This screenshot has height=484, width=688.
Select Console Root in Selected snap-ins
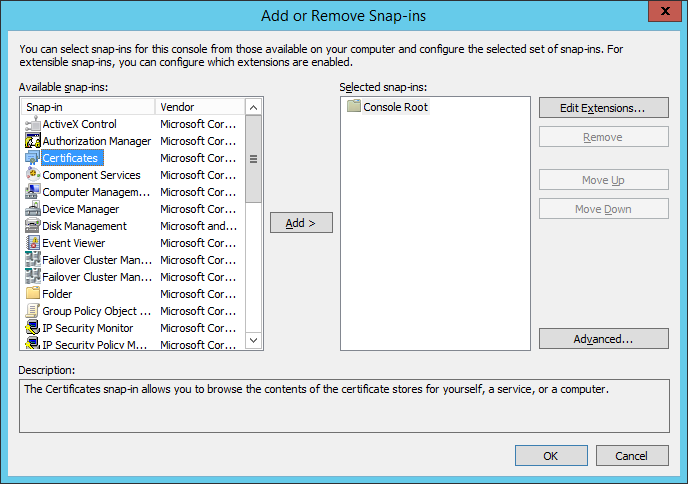pyautogui.click(x=395, y=107)
